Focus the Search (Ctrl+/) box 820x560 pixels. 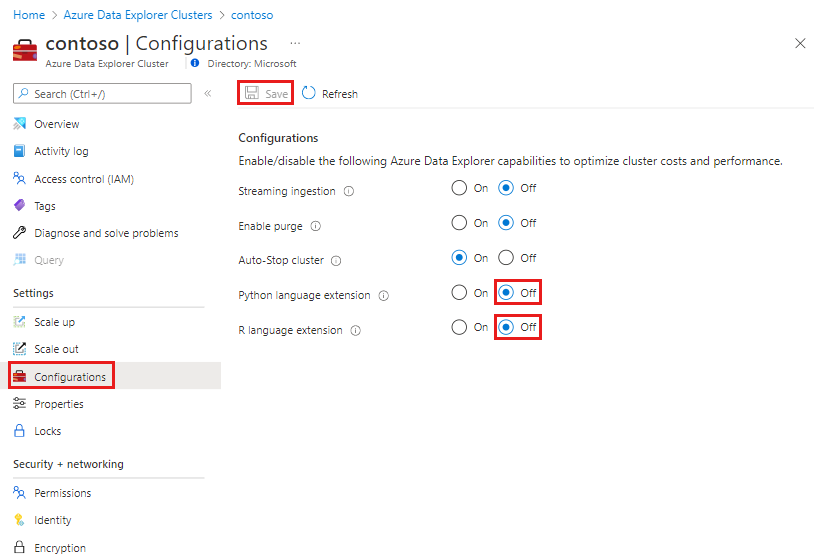(102, 93)
